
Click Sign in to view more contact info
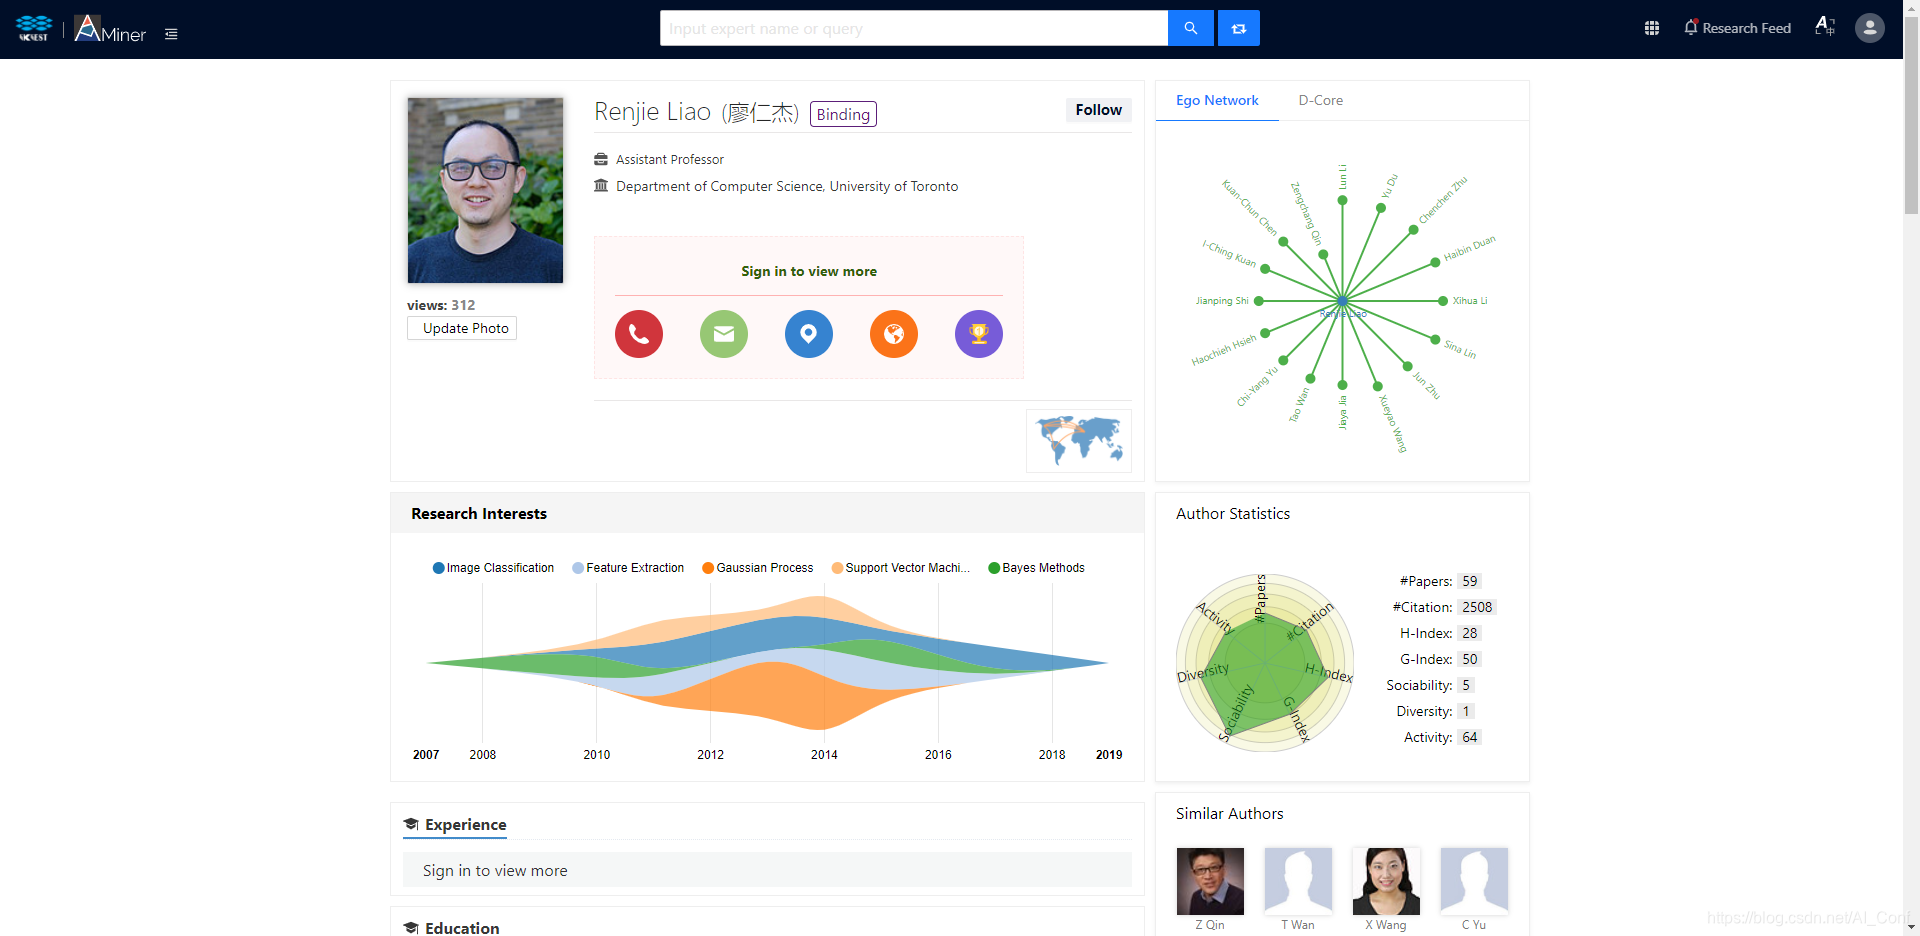[x=809, y=271]
